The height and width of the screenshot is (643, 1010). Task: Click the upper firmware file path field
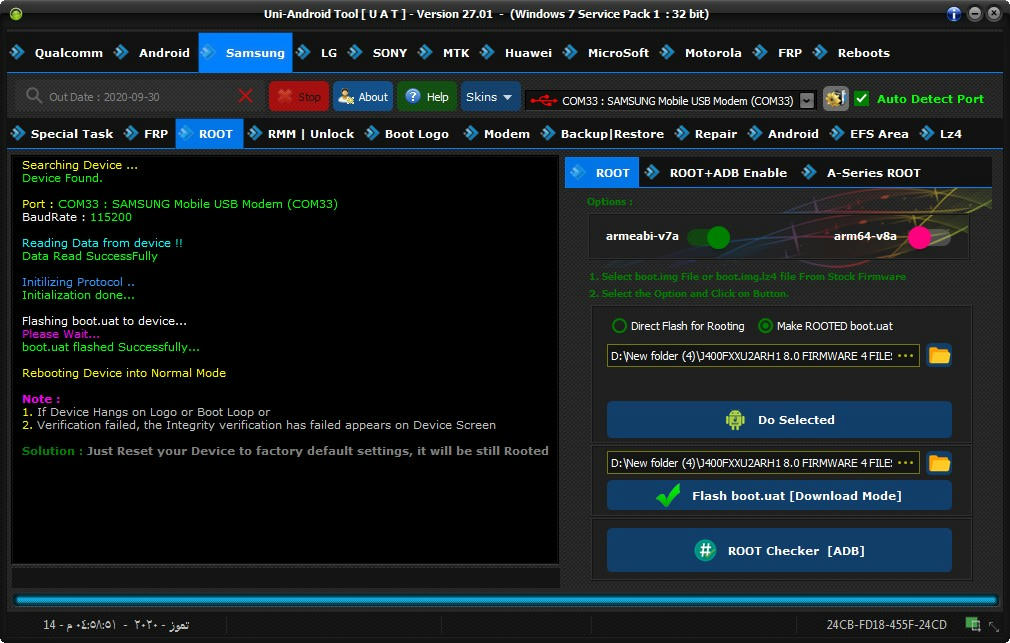(763, 356)
